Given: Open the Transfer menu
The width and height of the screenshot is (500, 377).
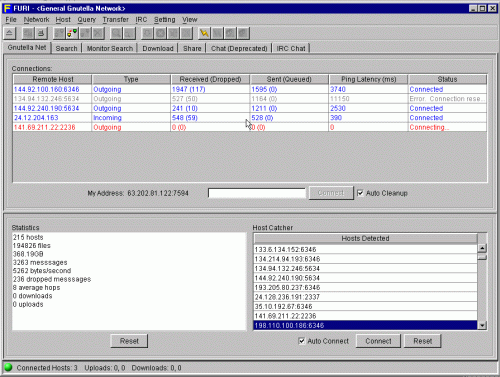Looking at the screenshot, I should click(115, 20).
